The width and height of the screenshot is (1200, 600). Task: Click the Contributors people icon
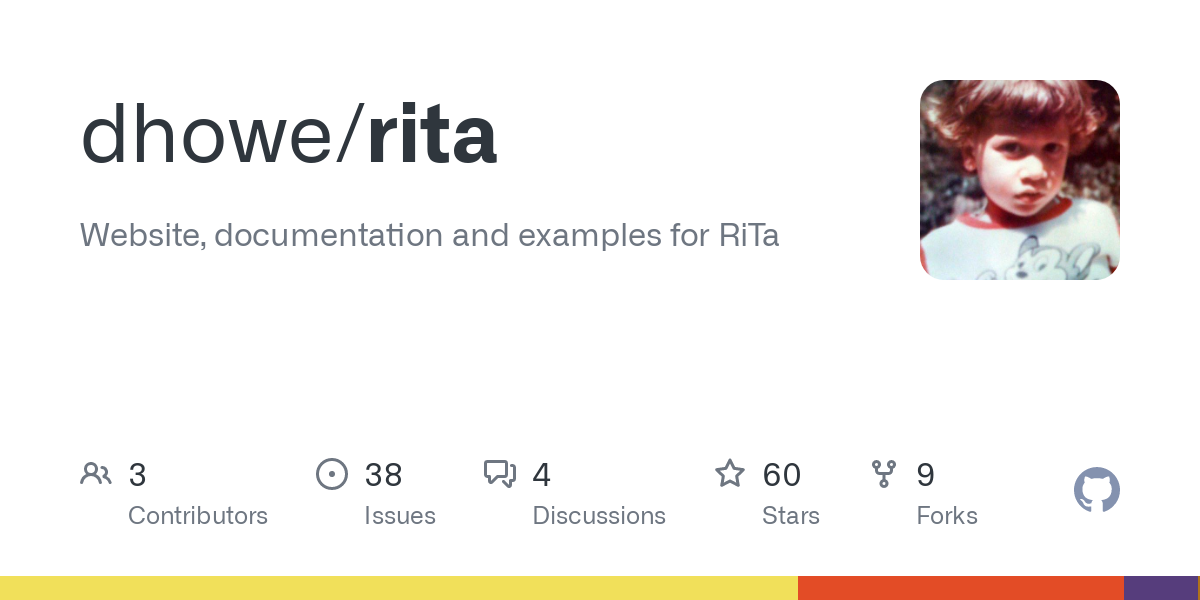(96, 474)
